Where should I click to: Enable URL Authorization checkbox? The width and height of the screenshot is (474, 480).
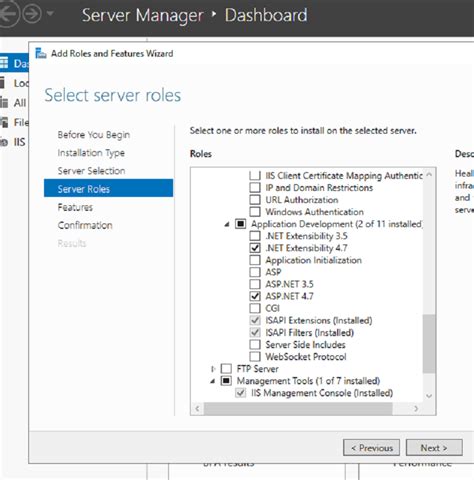tap(255, 199)
